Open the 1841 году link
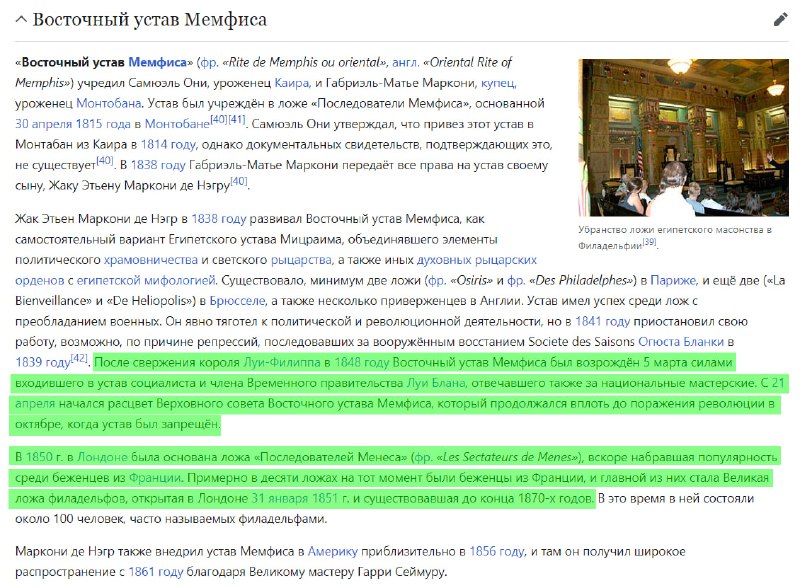The height and width of the screenshot is (588, 800). tap(603, 322)
